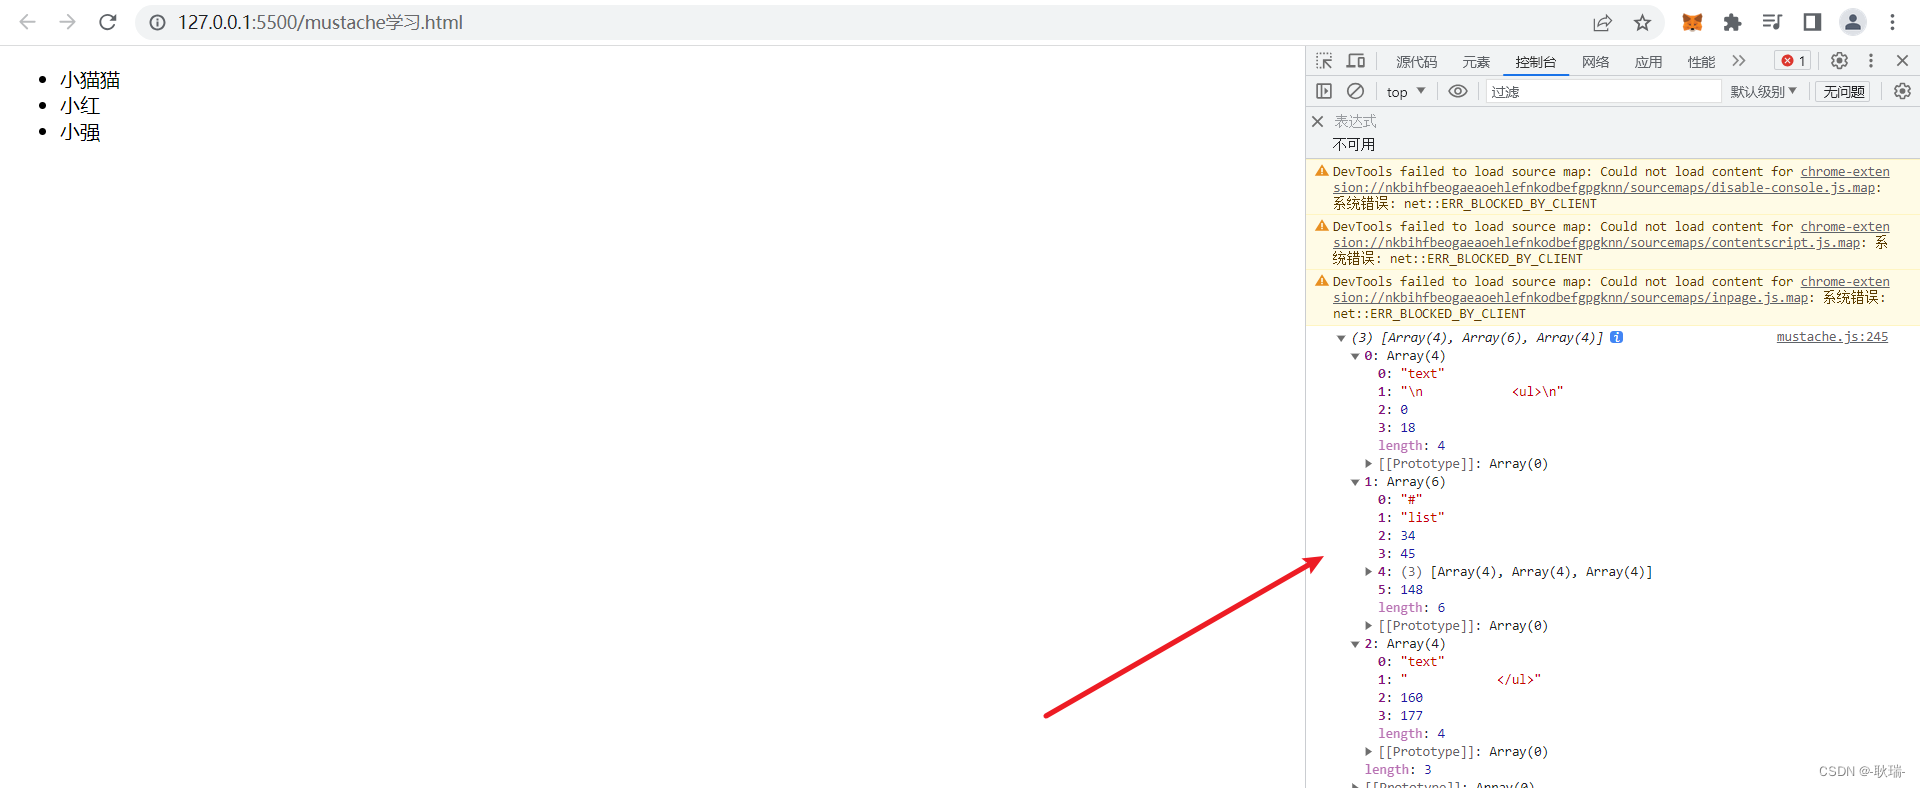Image resolution: width=1920 pixels, height=788 pixels.
Task: Switch to 源代码 tab
Action: click(1416, 62)
